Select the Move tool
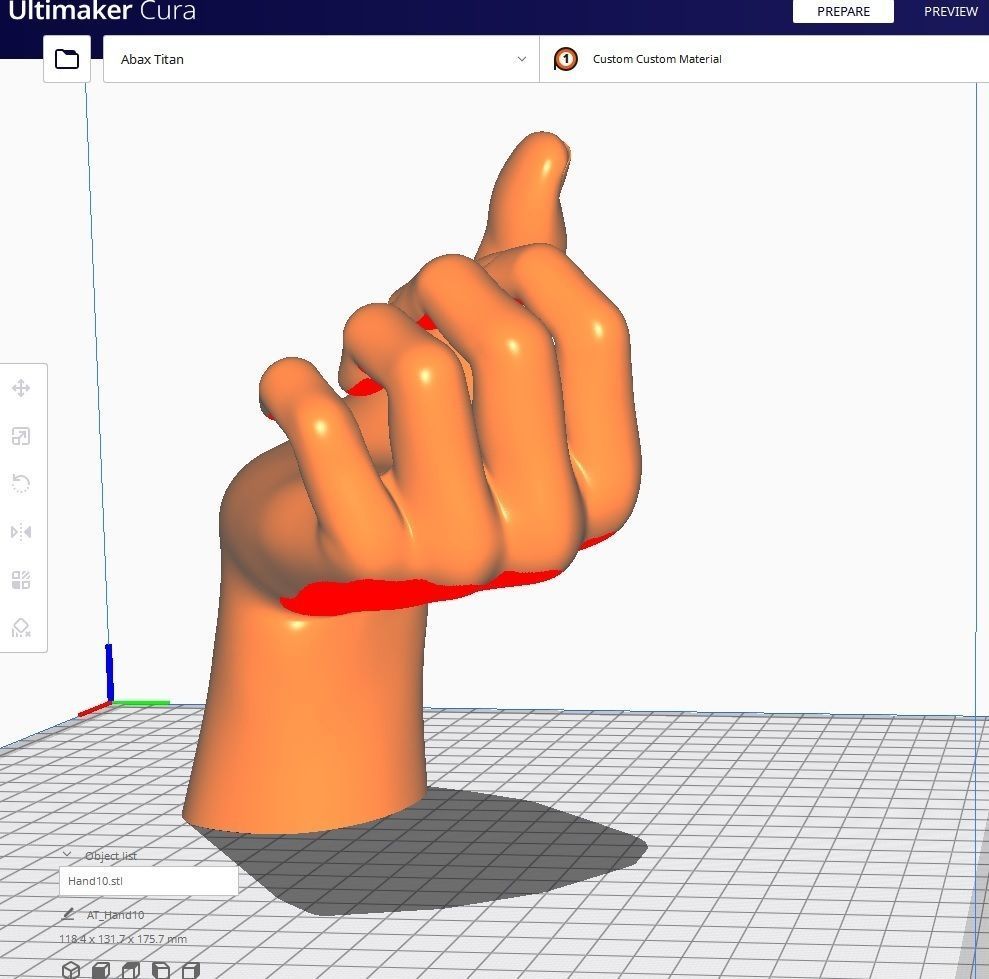 (21, 388)
